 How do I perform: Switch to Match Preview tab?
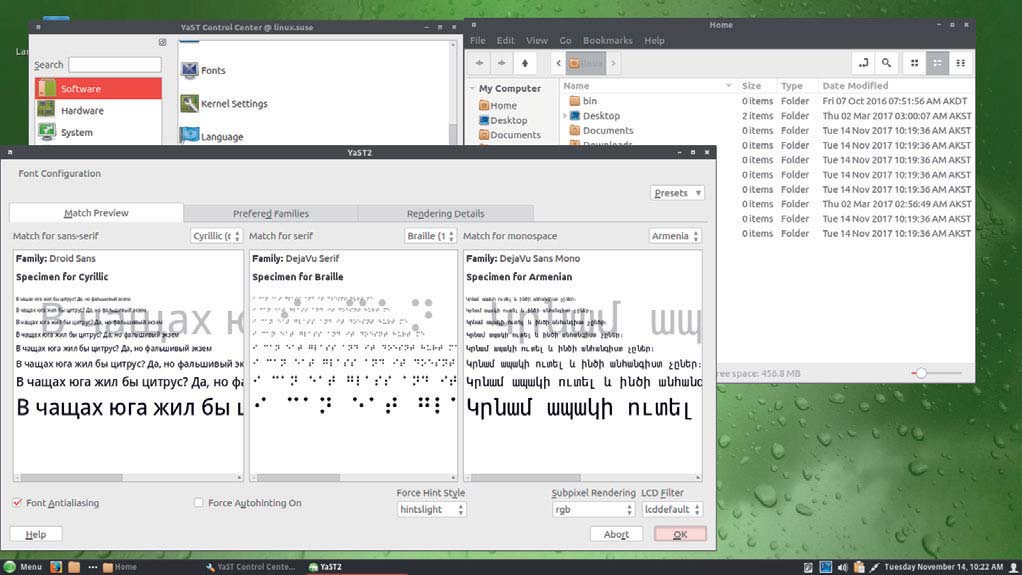click(96, 213)
